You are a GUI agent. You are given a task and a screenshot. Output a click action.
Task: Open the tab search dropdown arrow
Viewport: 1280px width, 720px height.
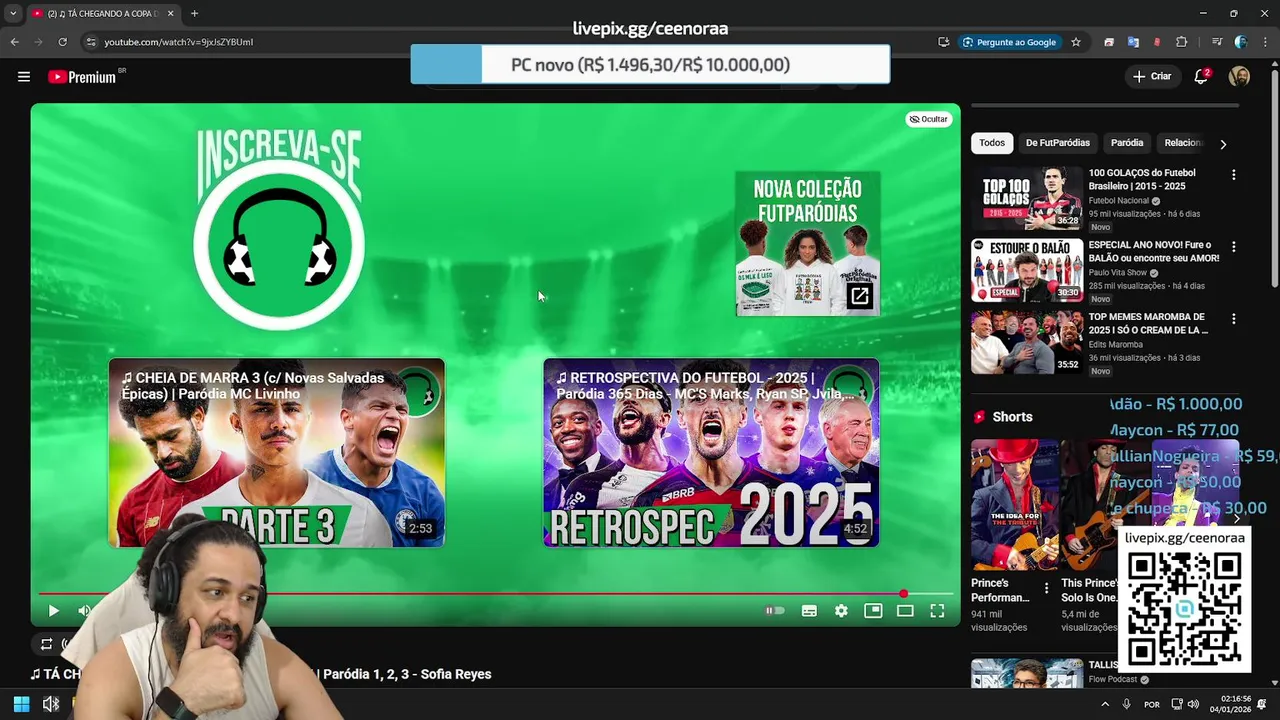point(13,13)
